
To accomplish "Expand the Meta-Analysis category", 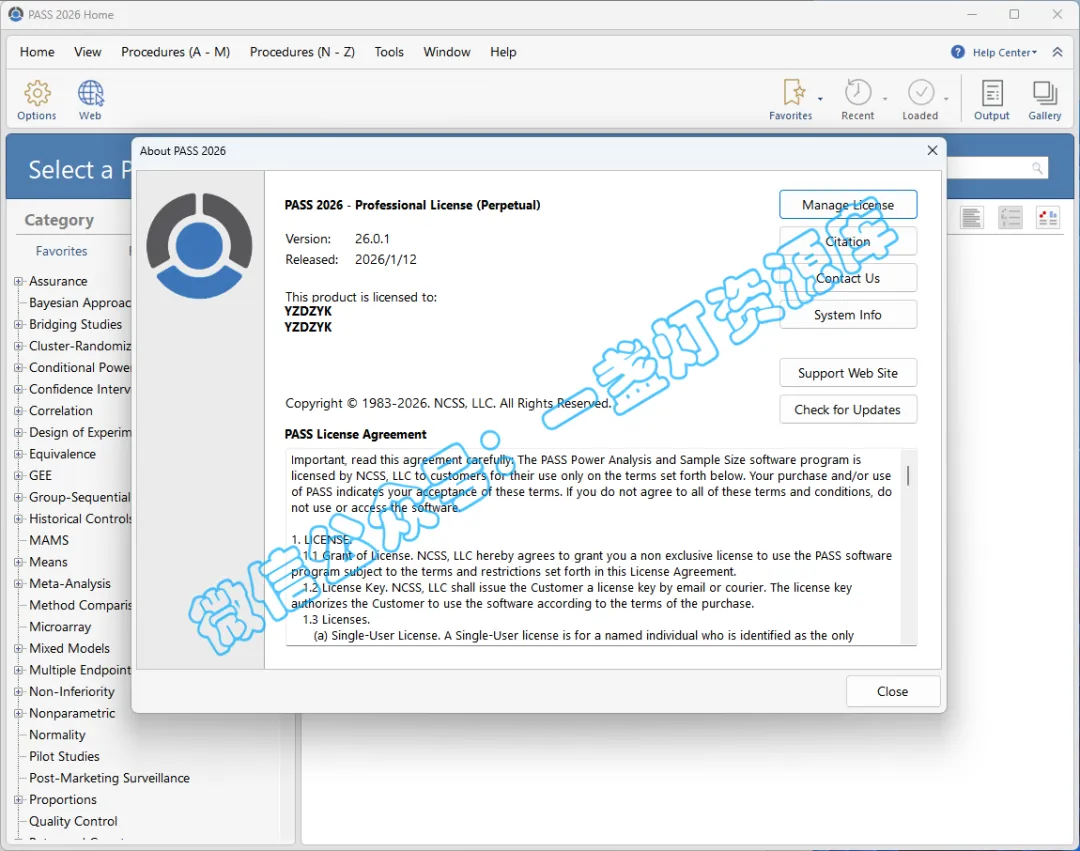I will [x=19, y=584].
